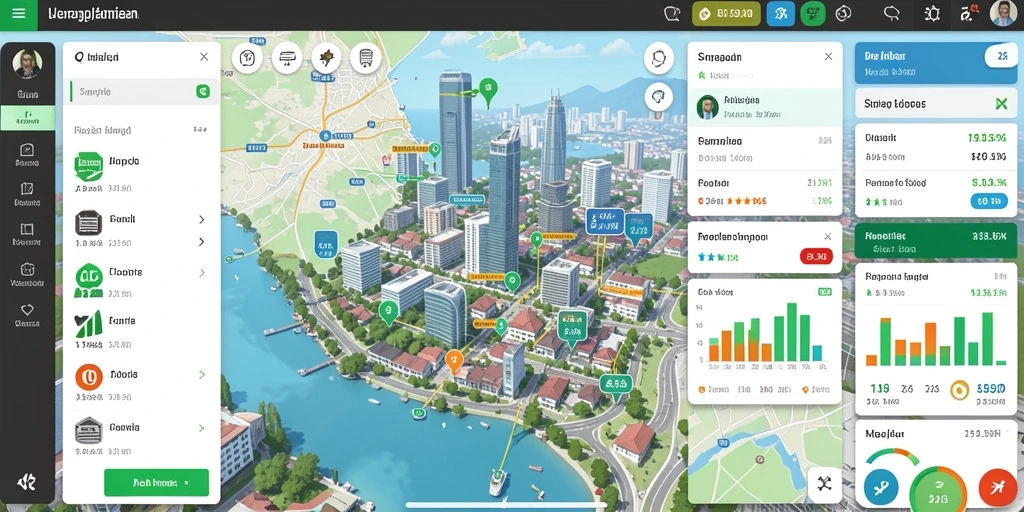Click the white horizontal bar at map bottom
The width and height of the screenshot is (1024, 512).
click(x=505, y=505)
